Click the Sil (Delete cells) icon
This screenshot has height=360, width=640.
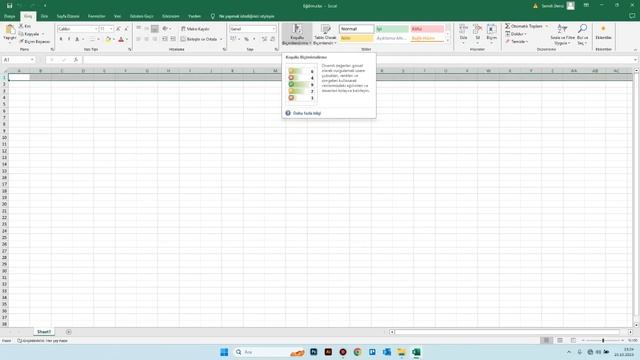[478, 29]
